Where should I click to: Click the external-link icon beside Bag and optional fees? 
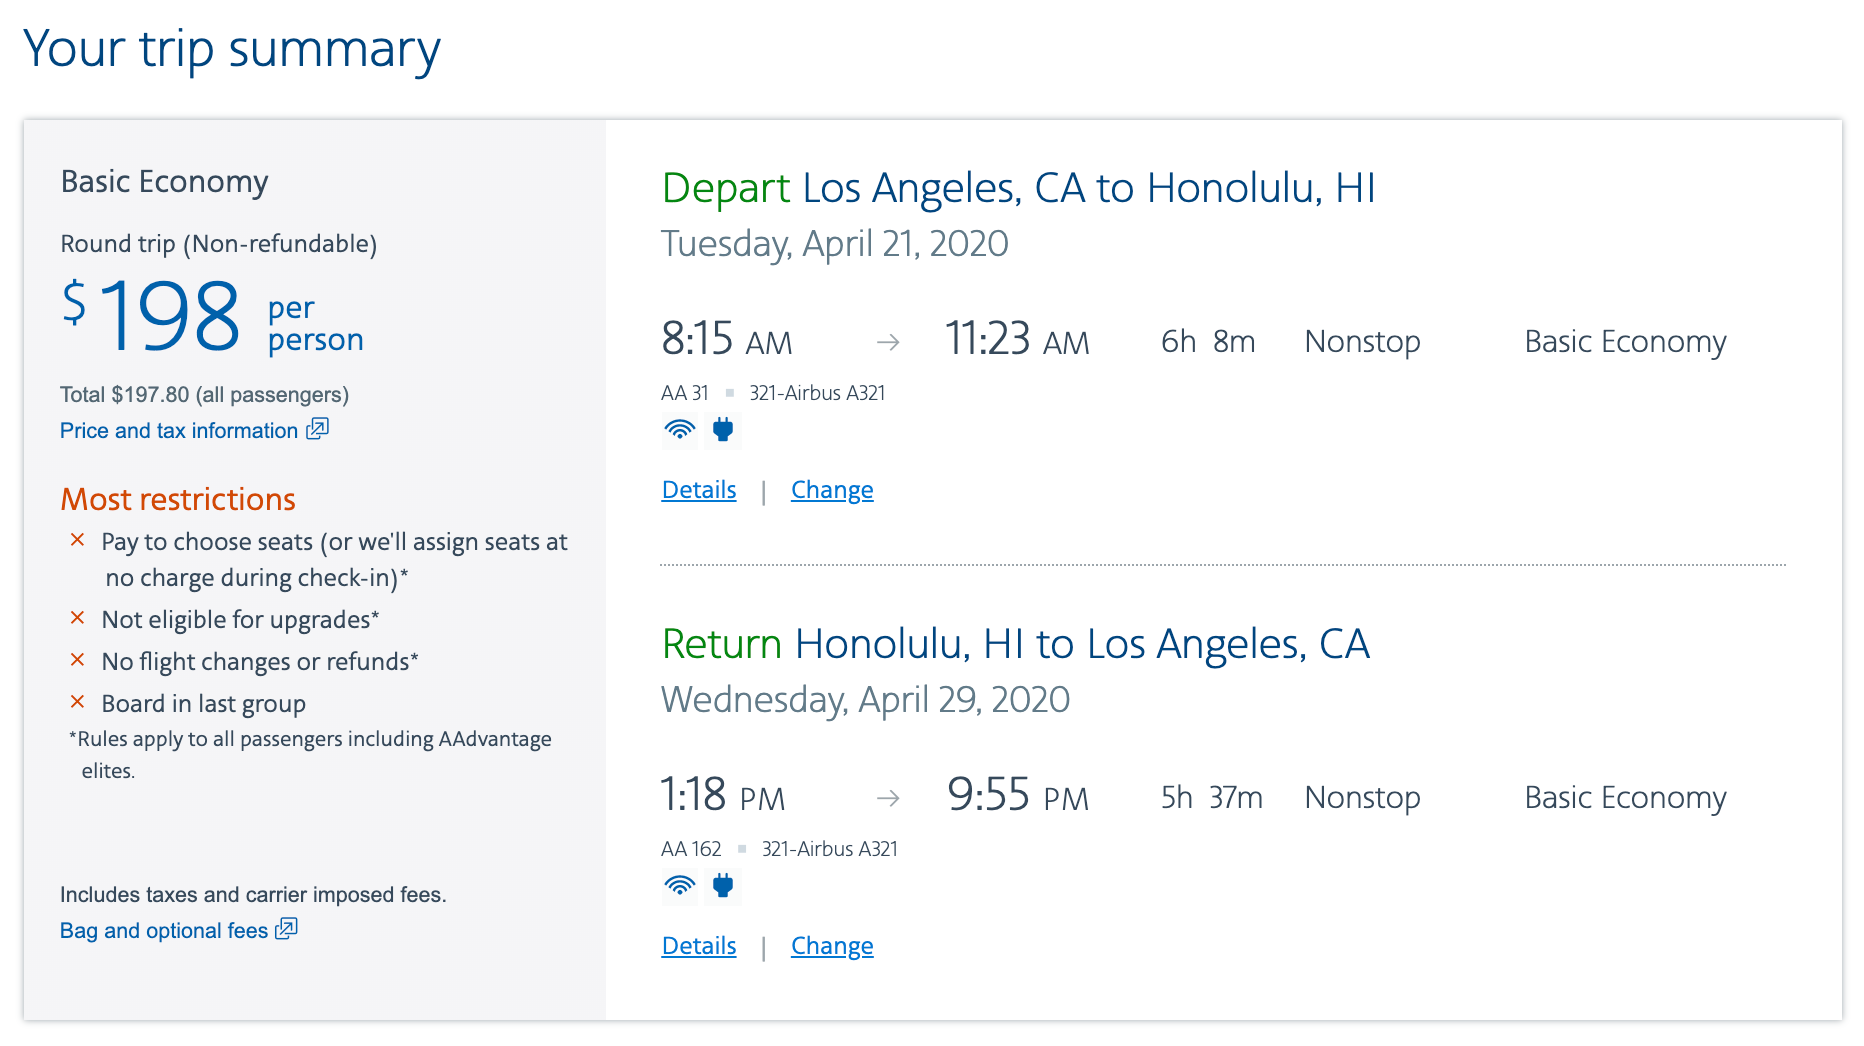click(x=287, y=929)
